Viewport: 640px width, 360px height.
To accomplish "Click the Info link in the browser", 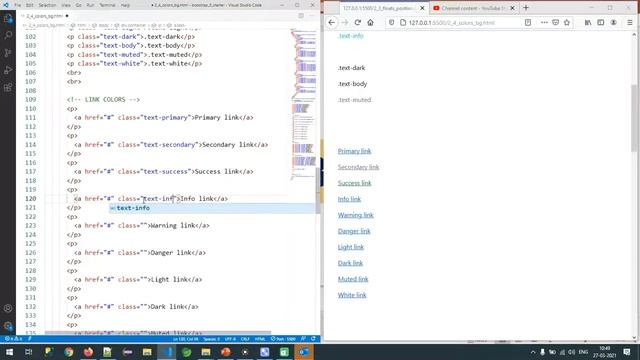I will point(349,199).
